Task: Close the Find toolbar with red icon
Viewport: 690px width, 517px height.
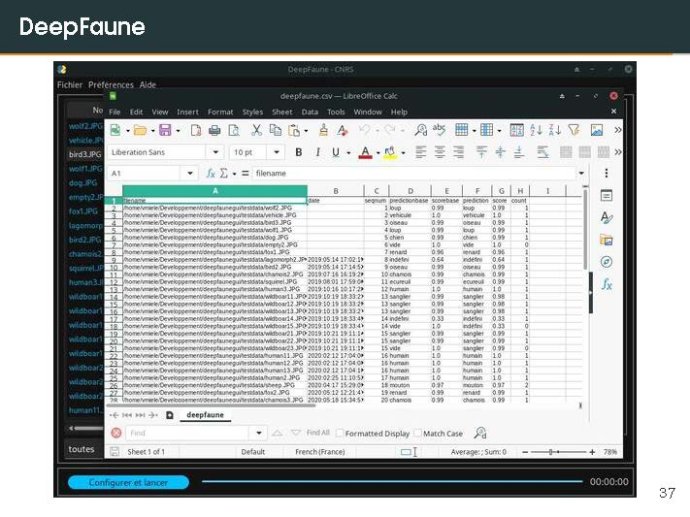Action: [116, 433]
